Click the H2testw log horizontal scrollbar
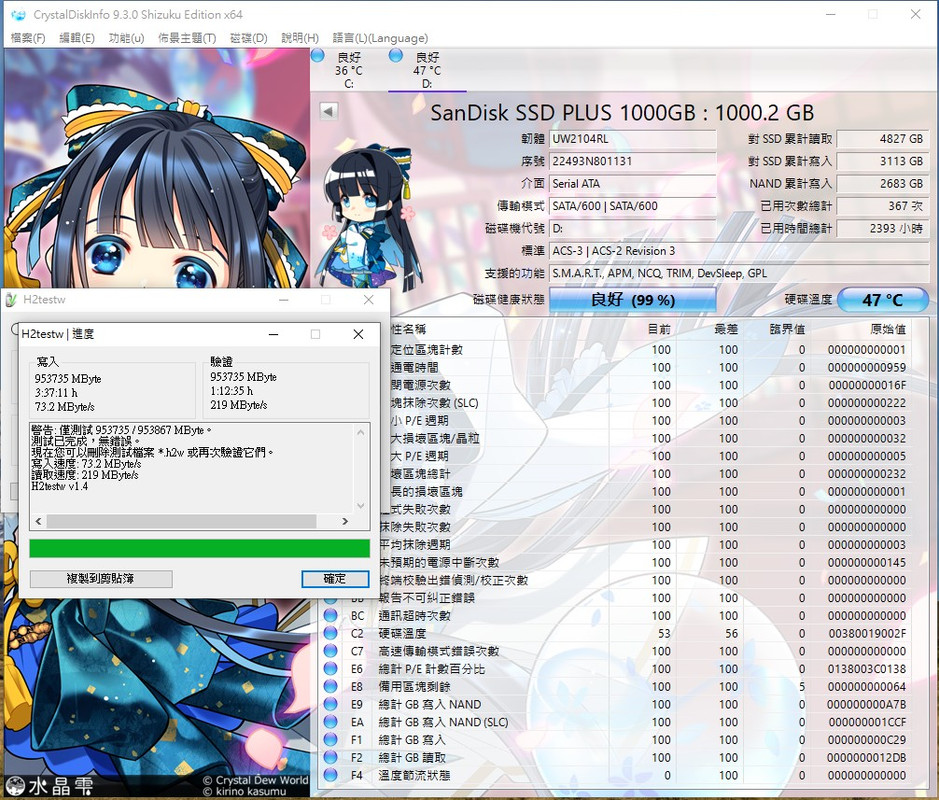Viewport: 939px width, 800px height. [x=181, y=522]
